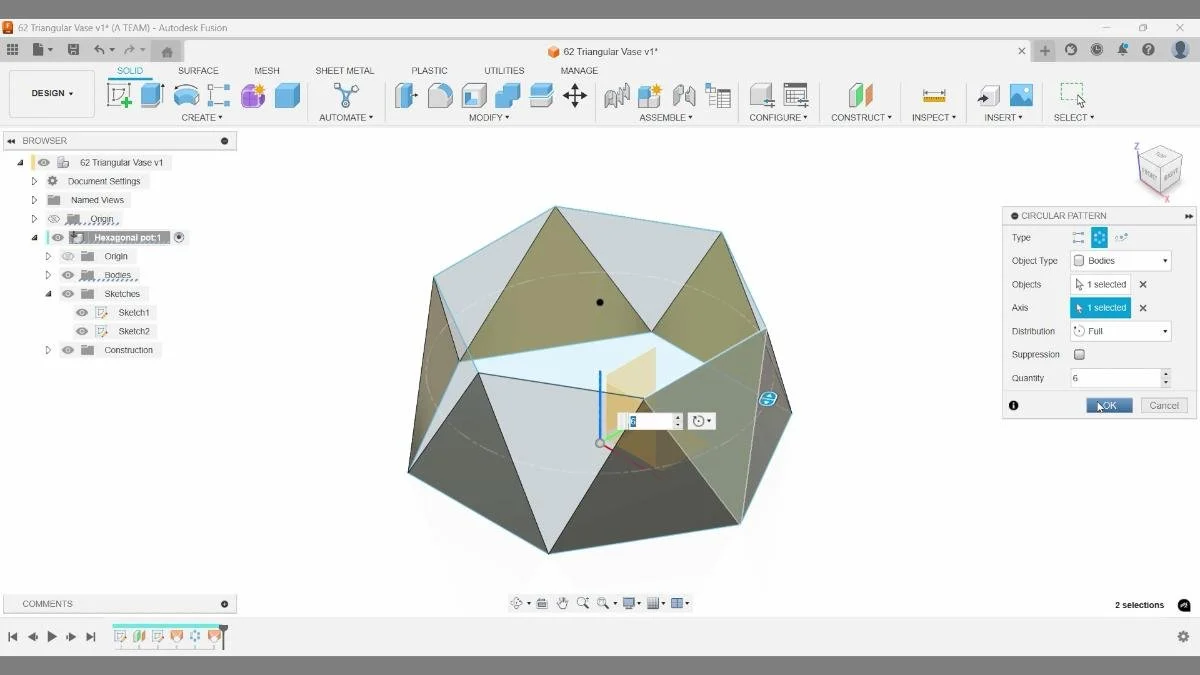
Task: Open the MODIFY dropdown menu
Action: click(x=489, y=118)
